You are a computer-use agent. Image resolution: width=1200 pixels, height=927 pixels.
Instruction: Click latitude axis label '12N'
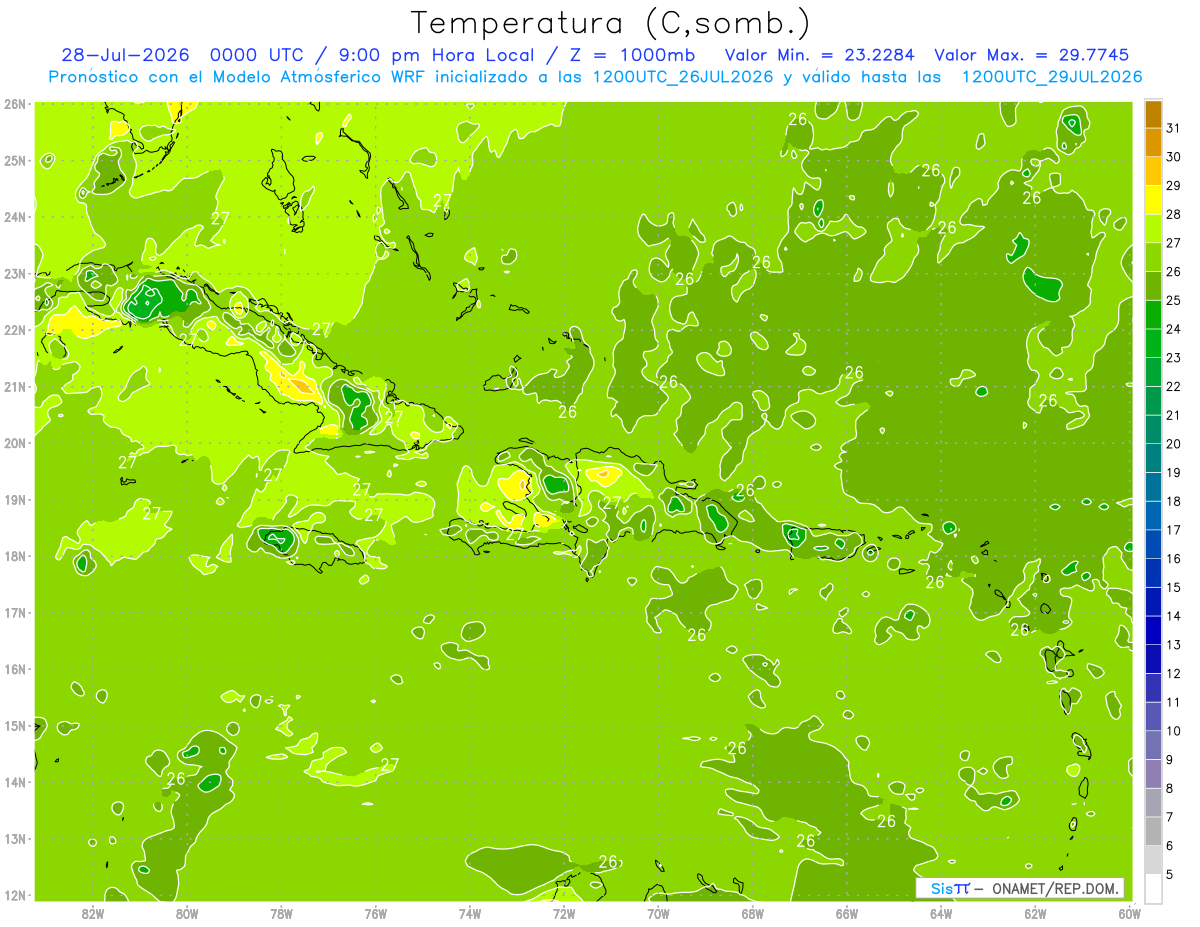click(x=14, y=895)
